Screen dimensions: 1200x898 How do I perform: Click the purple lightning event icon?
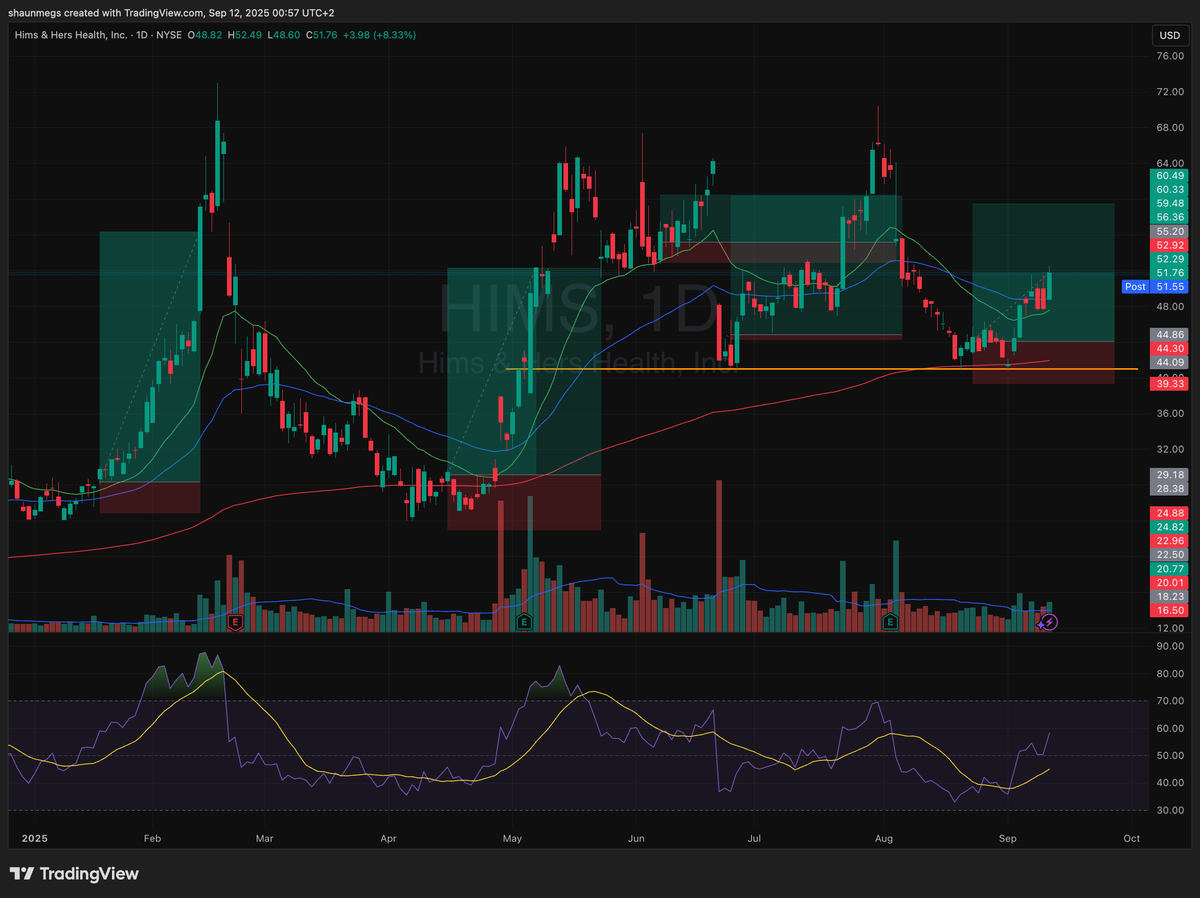pyautogui.click(x=1050, y=622)
